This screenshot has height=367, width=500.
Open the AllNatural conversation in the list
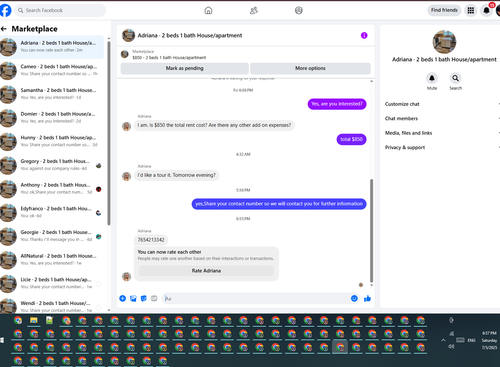(52, 260)
